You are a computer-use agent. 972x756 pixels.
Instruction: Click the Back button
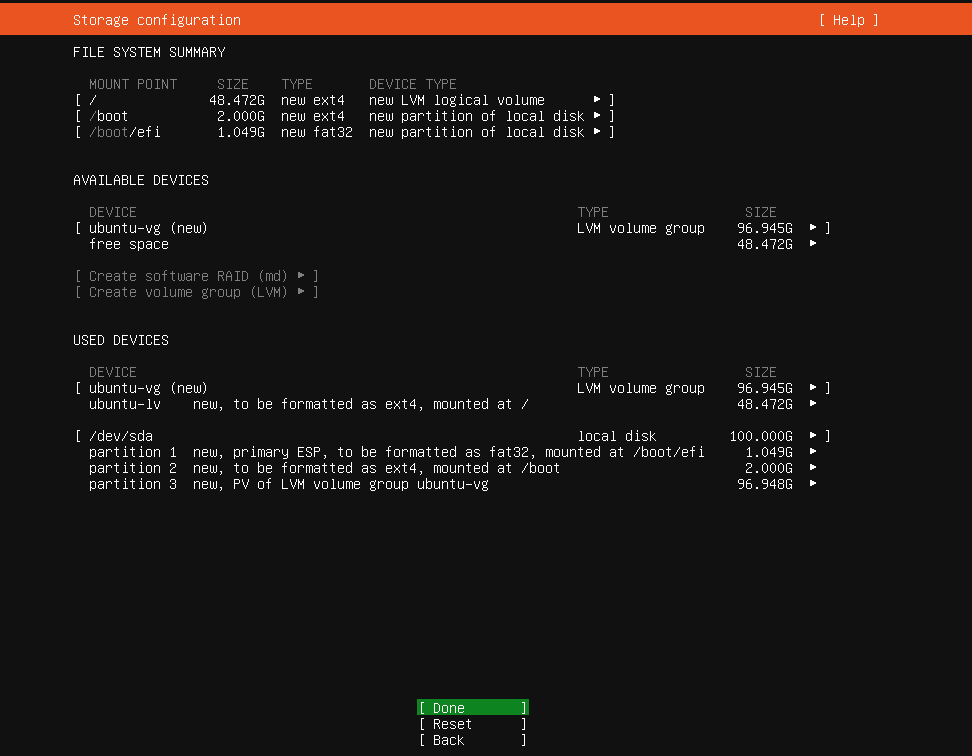point(471,740)
